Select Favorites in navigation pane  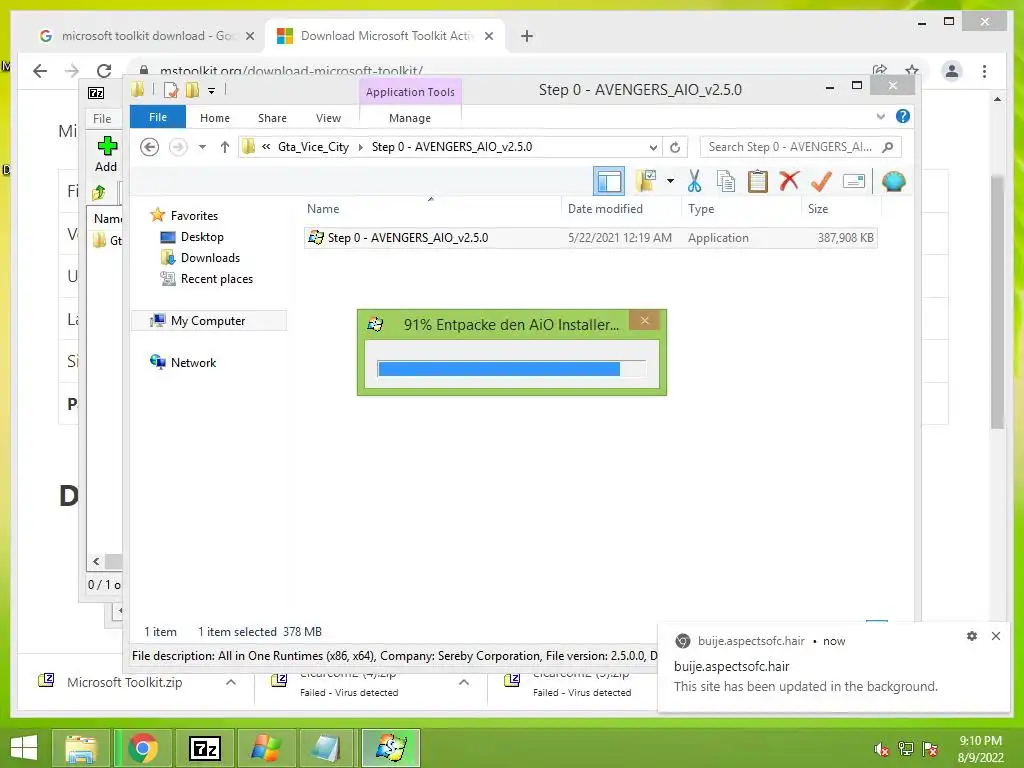click(194, 216)
